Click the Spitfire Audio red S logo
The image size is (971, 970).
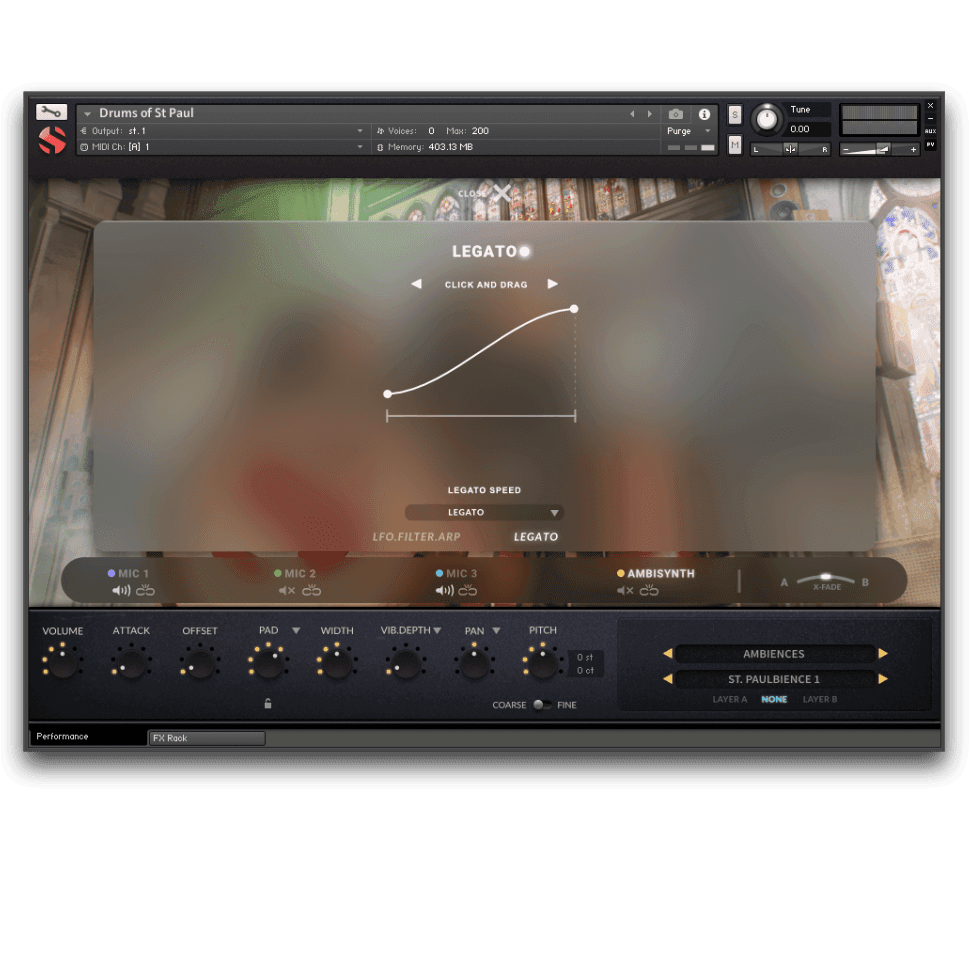[52, 141]
